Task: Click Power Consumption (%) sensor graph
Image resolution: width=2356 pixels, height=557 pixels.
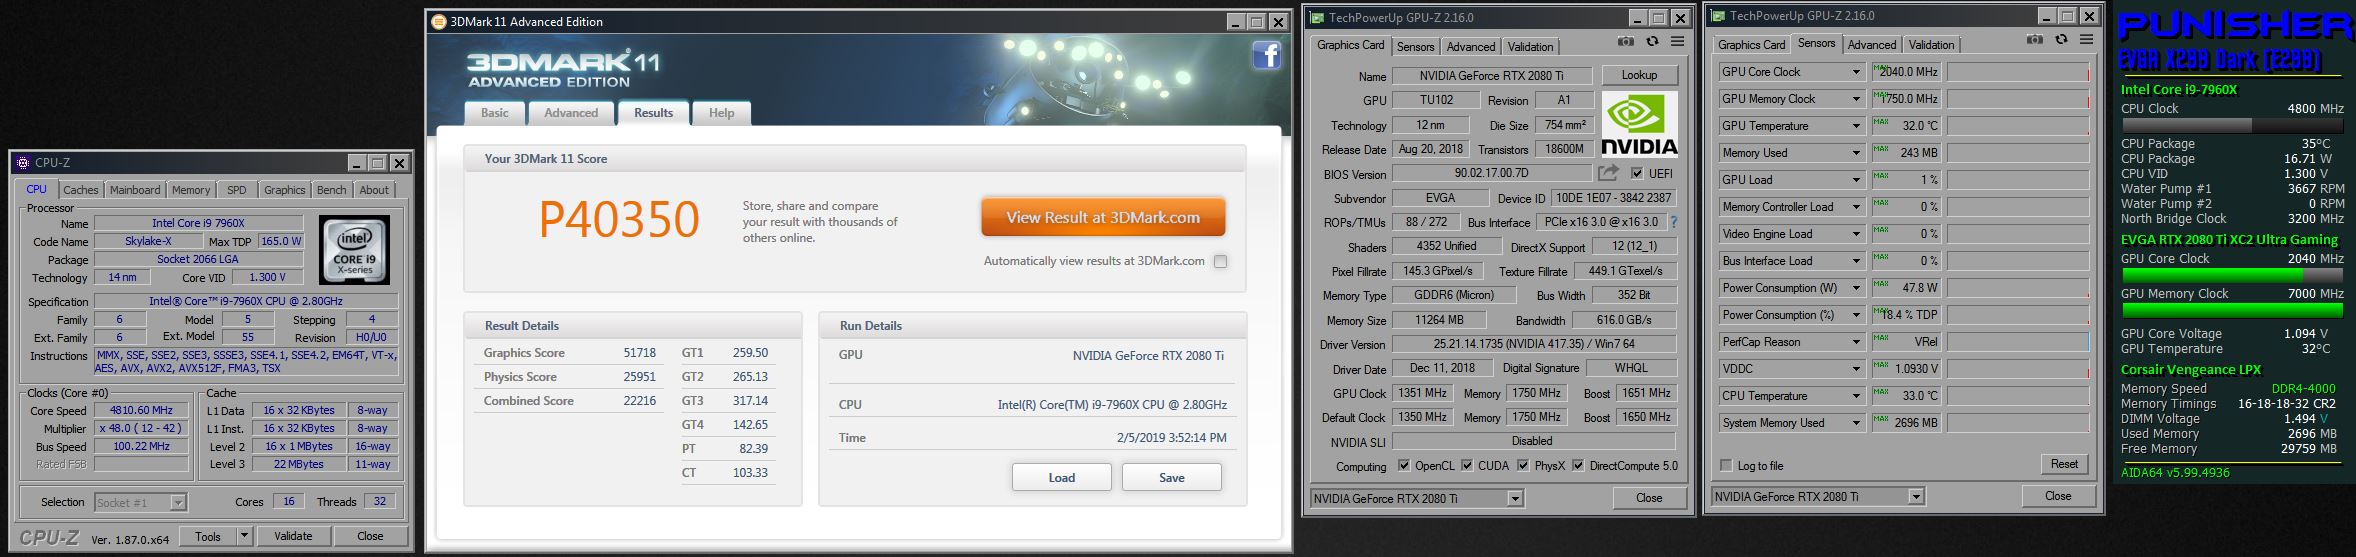Action: coord(2018,315)
